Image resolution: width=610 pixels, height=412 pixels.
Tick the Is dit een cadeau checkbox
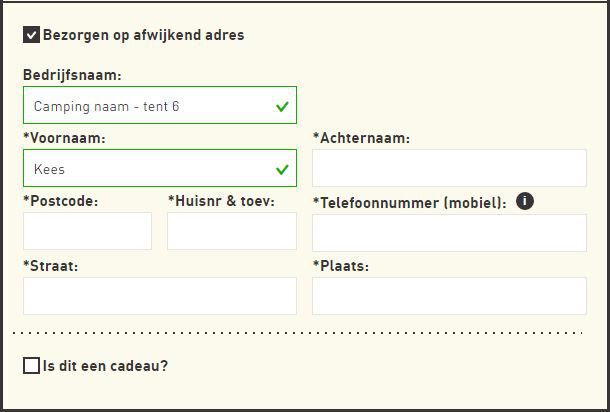pyautogui.click(x=31, y=366)
